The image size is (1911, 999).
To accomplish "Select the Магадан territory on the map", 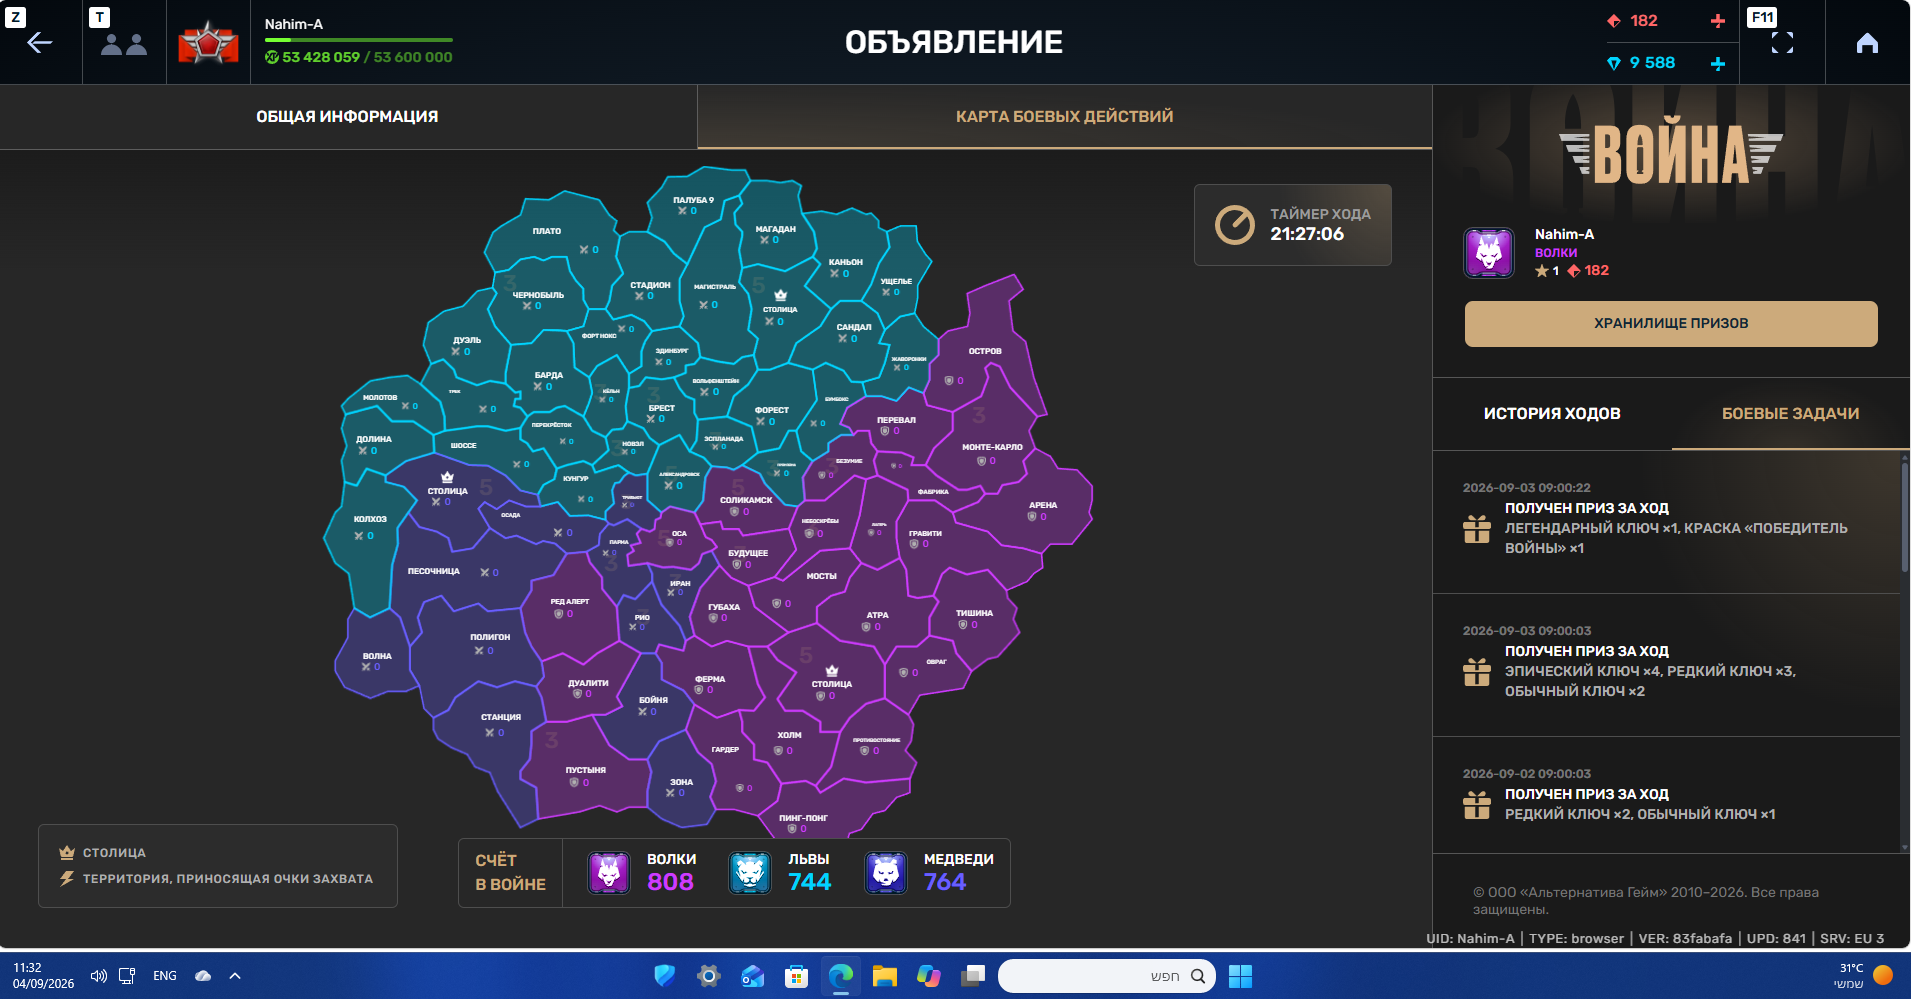I will [x=776, y=229].
